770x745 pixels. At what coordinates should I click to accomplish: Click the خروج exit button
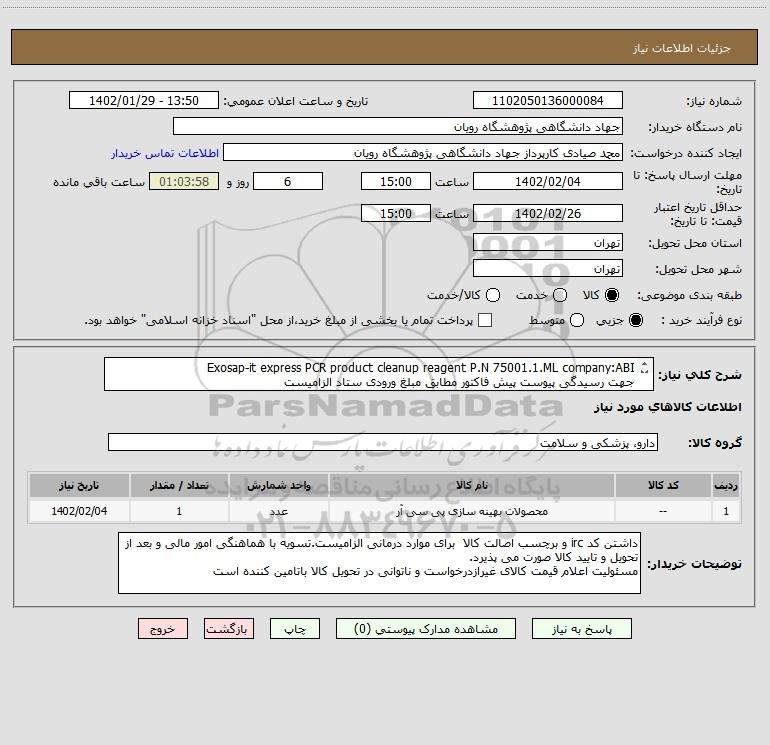[163, 629]
